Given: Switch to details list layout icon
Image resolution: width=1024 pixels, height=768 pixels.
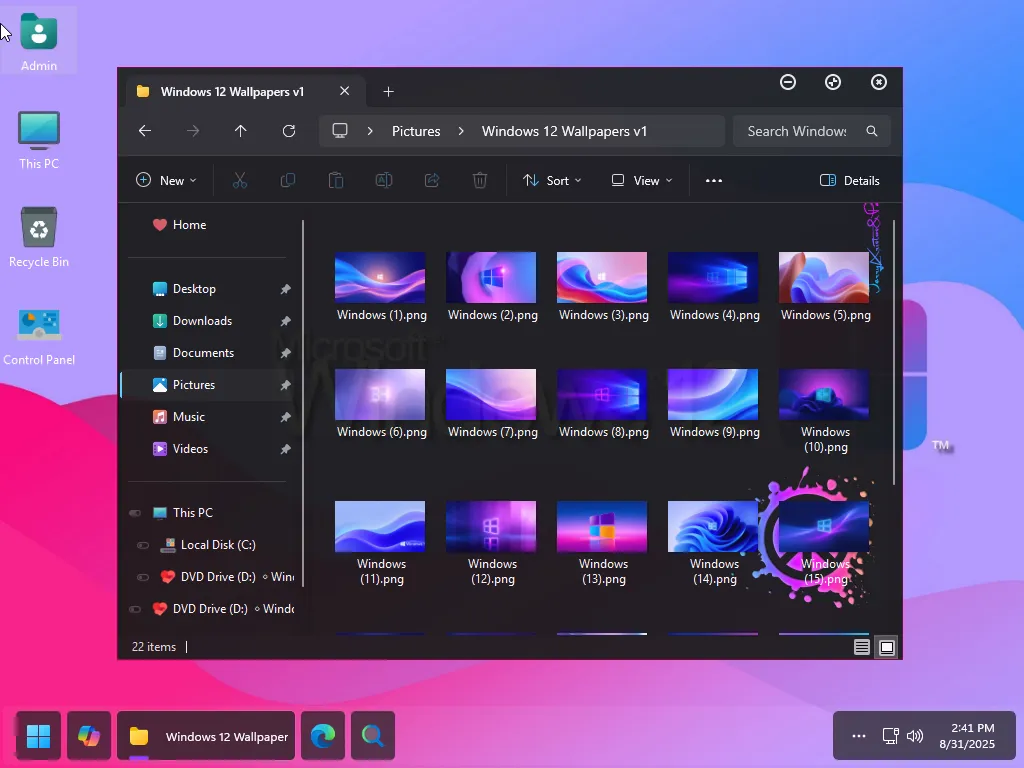Looking at the screenshot, I should pyautogui.click(x=861, y=647).
